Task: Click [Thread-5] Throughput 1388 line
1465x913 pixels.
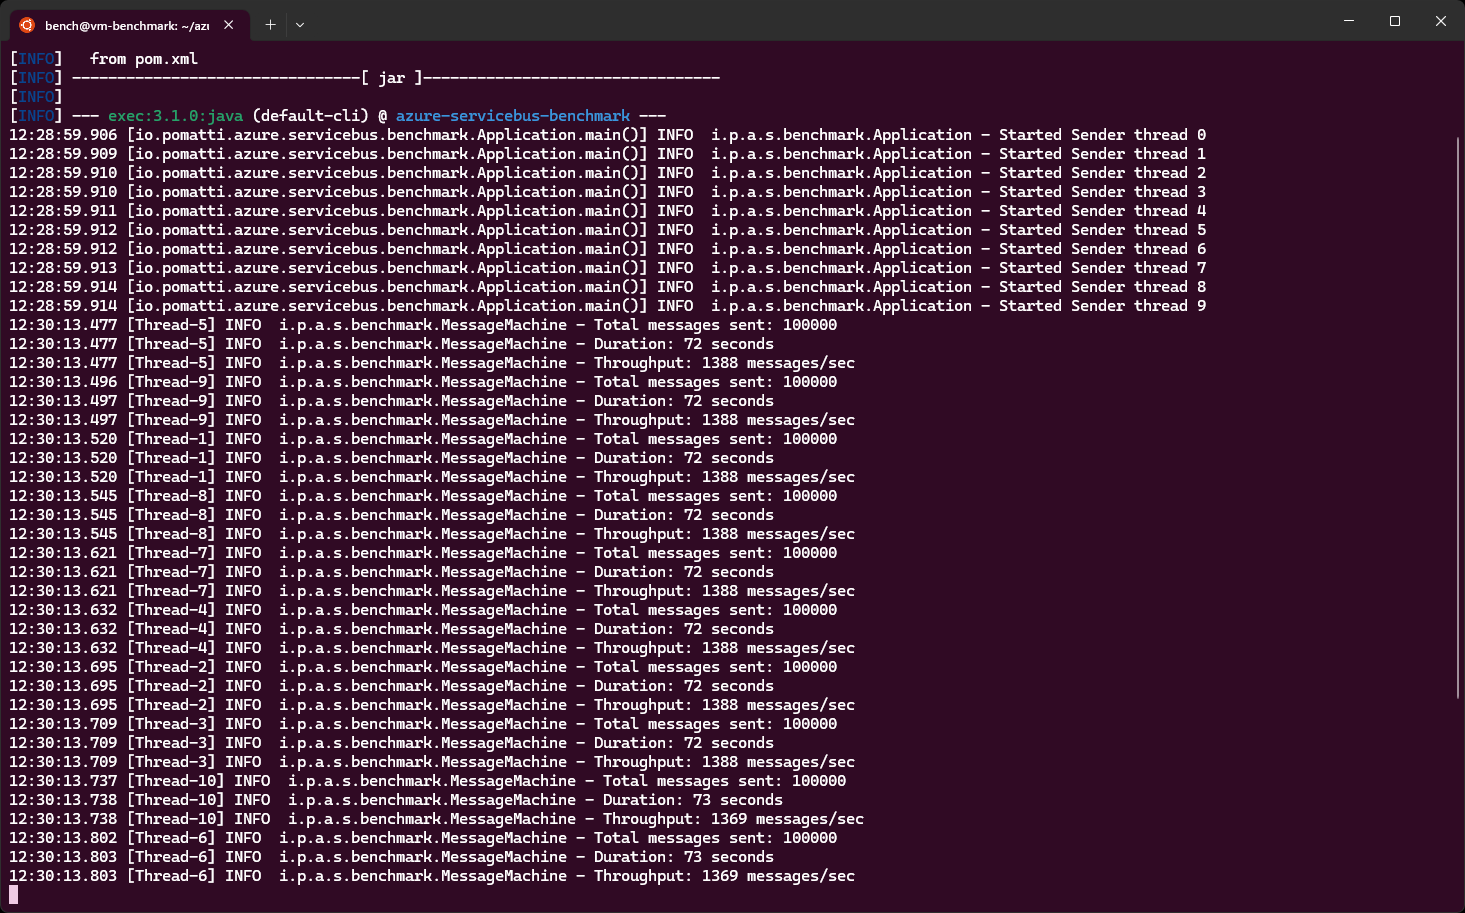Action: [432, 363]
